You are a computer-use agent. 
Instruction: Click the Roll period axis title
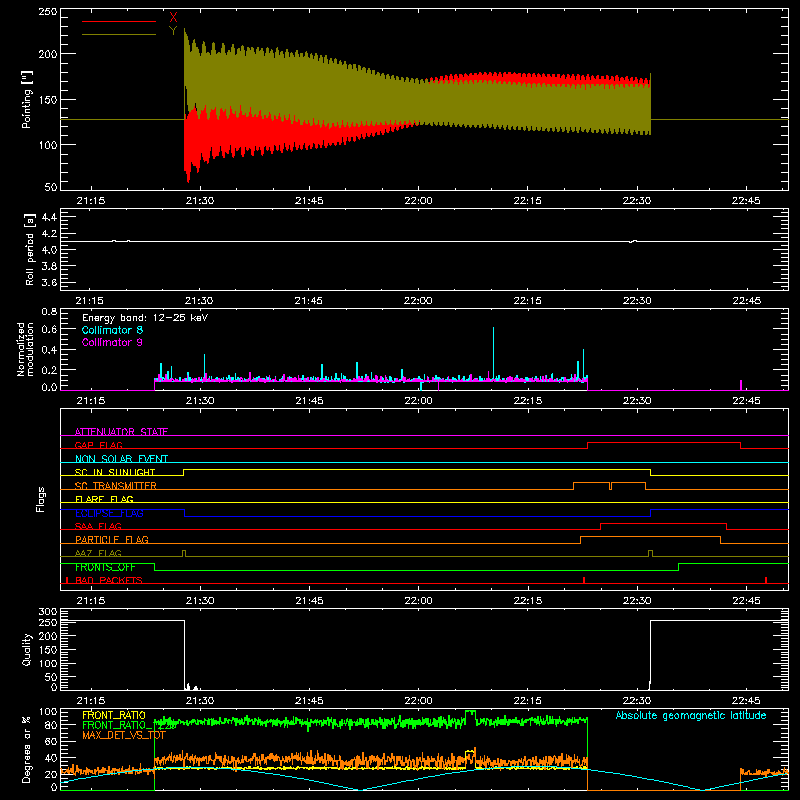(30, 249)
